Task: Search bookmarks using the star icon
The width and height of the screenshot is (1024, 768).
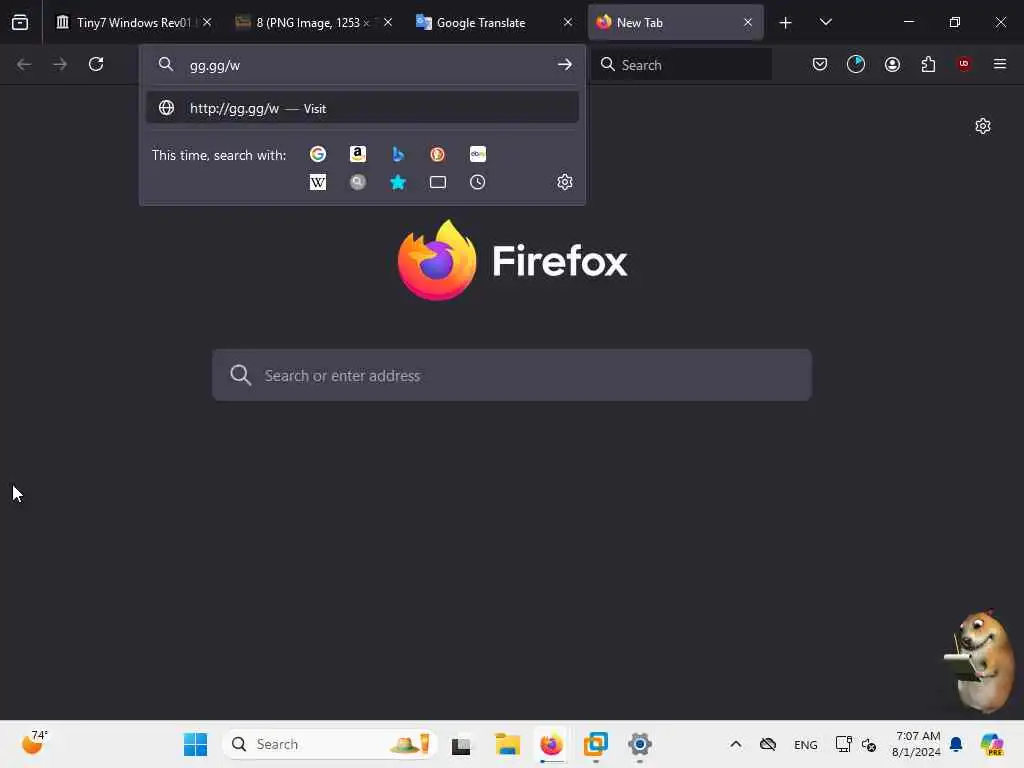Action: [x=398, y=182]
